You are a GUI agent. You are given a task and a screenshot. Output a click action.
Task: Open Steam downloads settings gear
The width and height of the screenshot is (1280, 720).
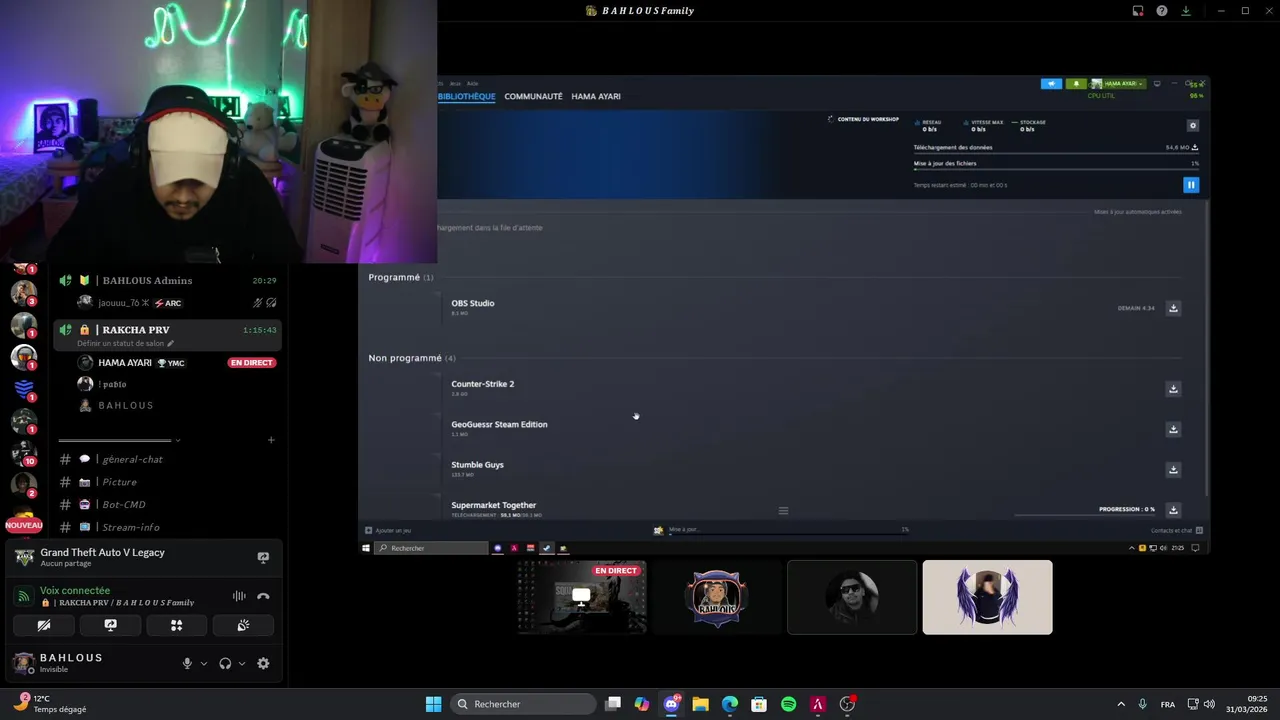tap(1192, 126)
